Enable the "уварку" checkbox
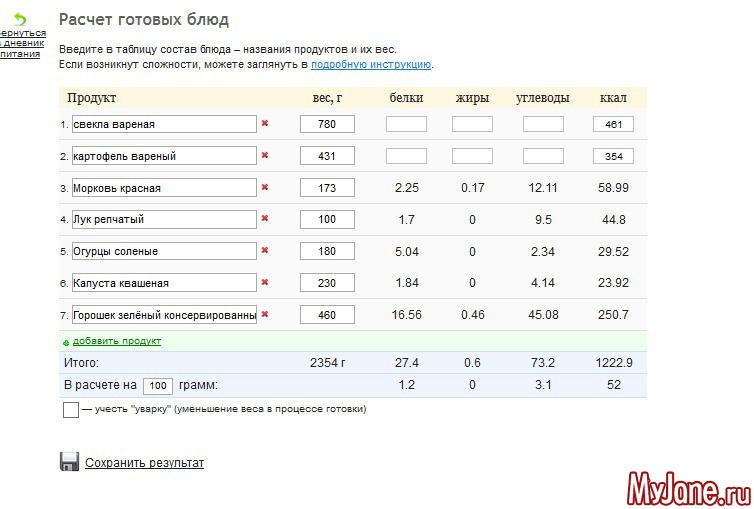 (70, 410)
